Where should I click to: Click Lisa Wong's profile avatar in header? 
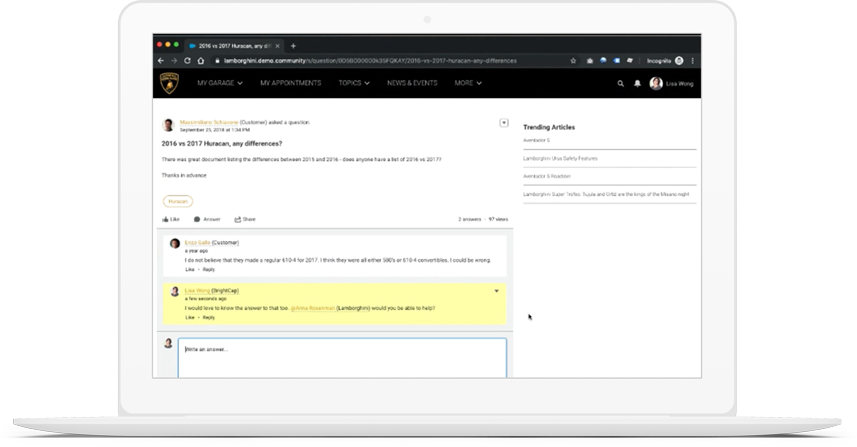point(656,83)
